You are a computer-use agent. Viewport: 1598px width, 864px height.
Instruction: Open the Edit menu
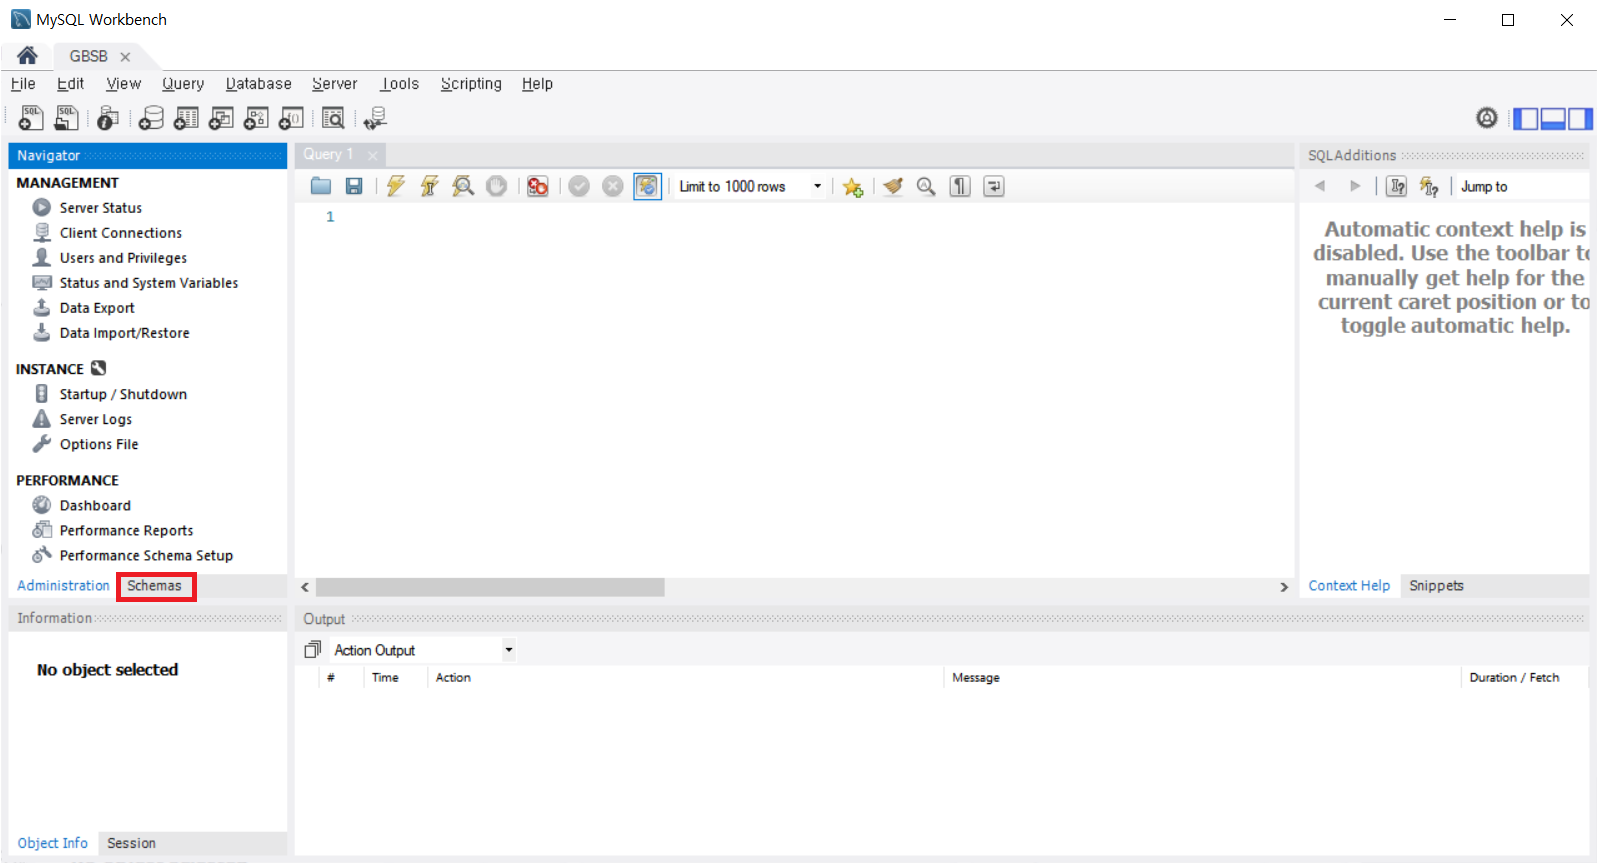(70, 84)
